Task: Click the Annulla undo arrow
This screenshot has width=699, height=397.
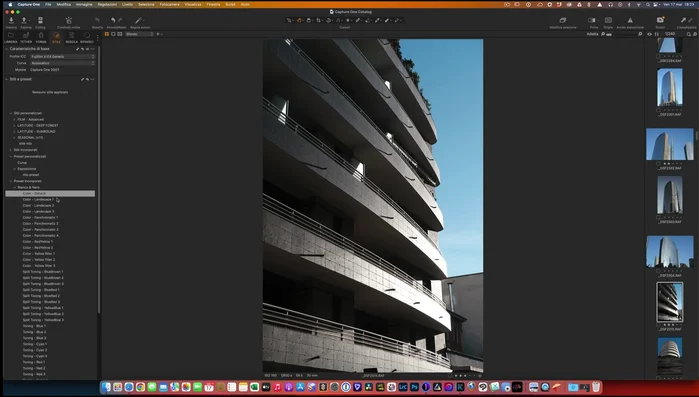Action: click(x=113, y=20)
